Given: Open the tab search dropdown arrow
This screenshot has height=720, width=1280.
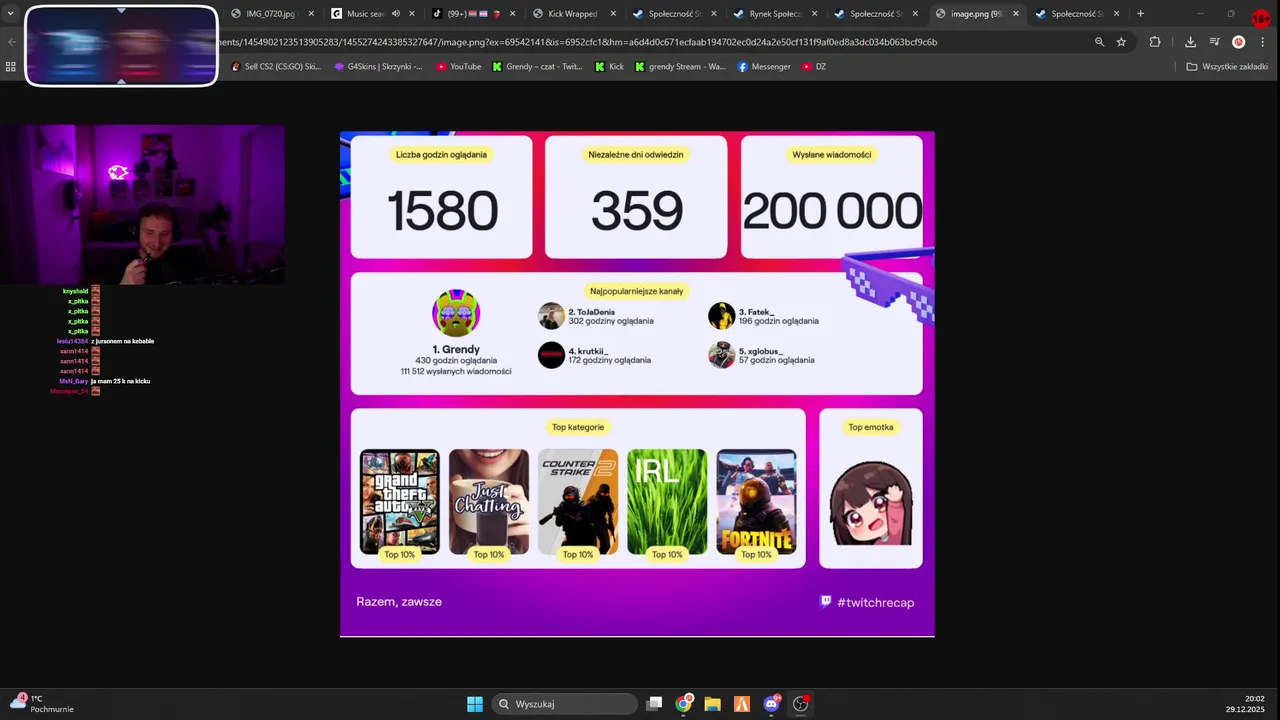Looking at the screenshot, I should [10, 14].
